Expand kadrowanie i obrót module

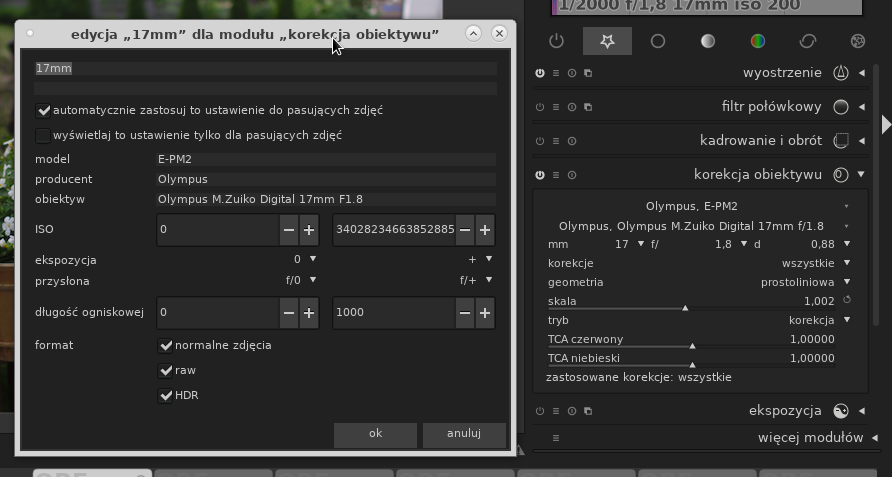pyautogui.click(x=862, y=141)
